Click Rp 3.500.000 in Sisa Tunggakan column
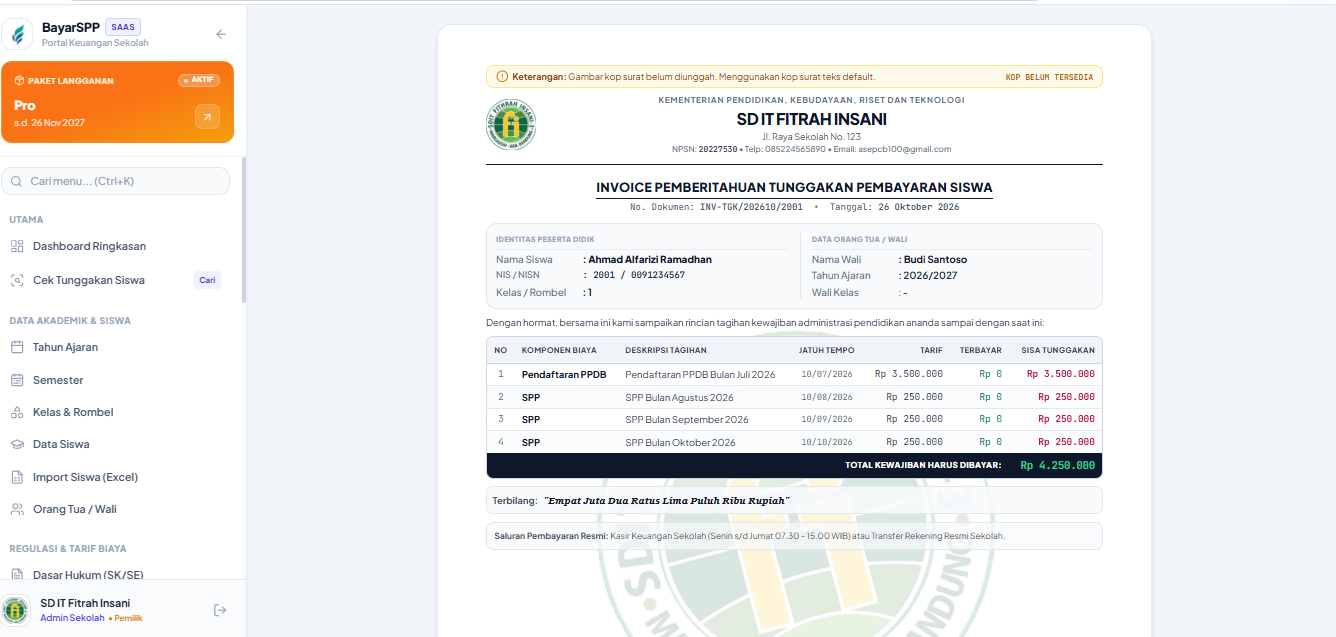Image resolution: width=1336 pixels, height=637 pixels. click(x=1061, y=374)
